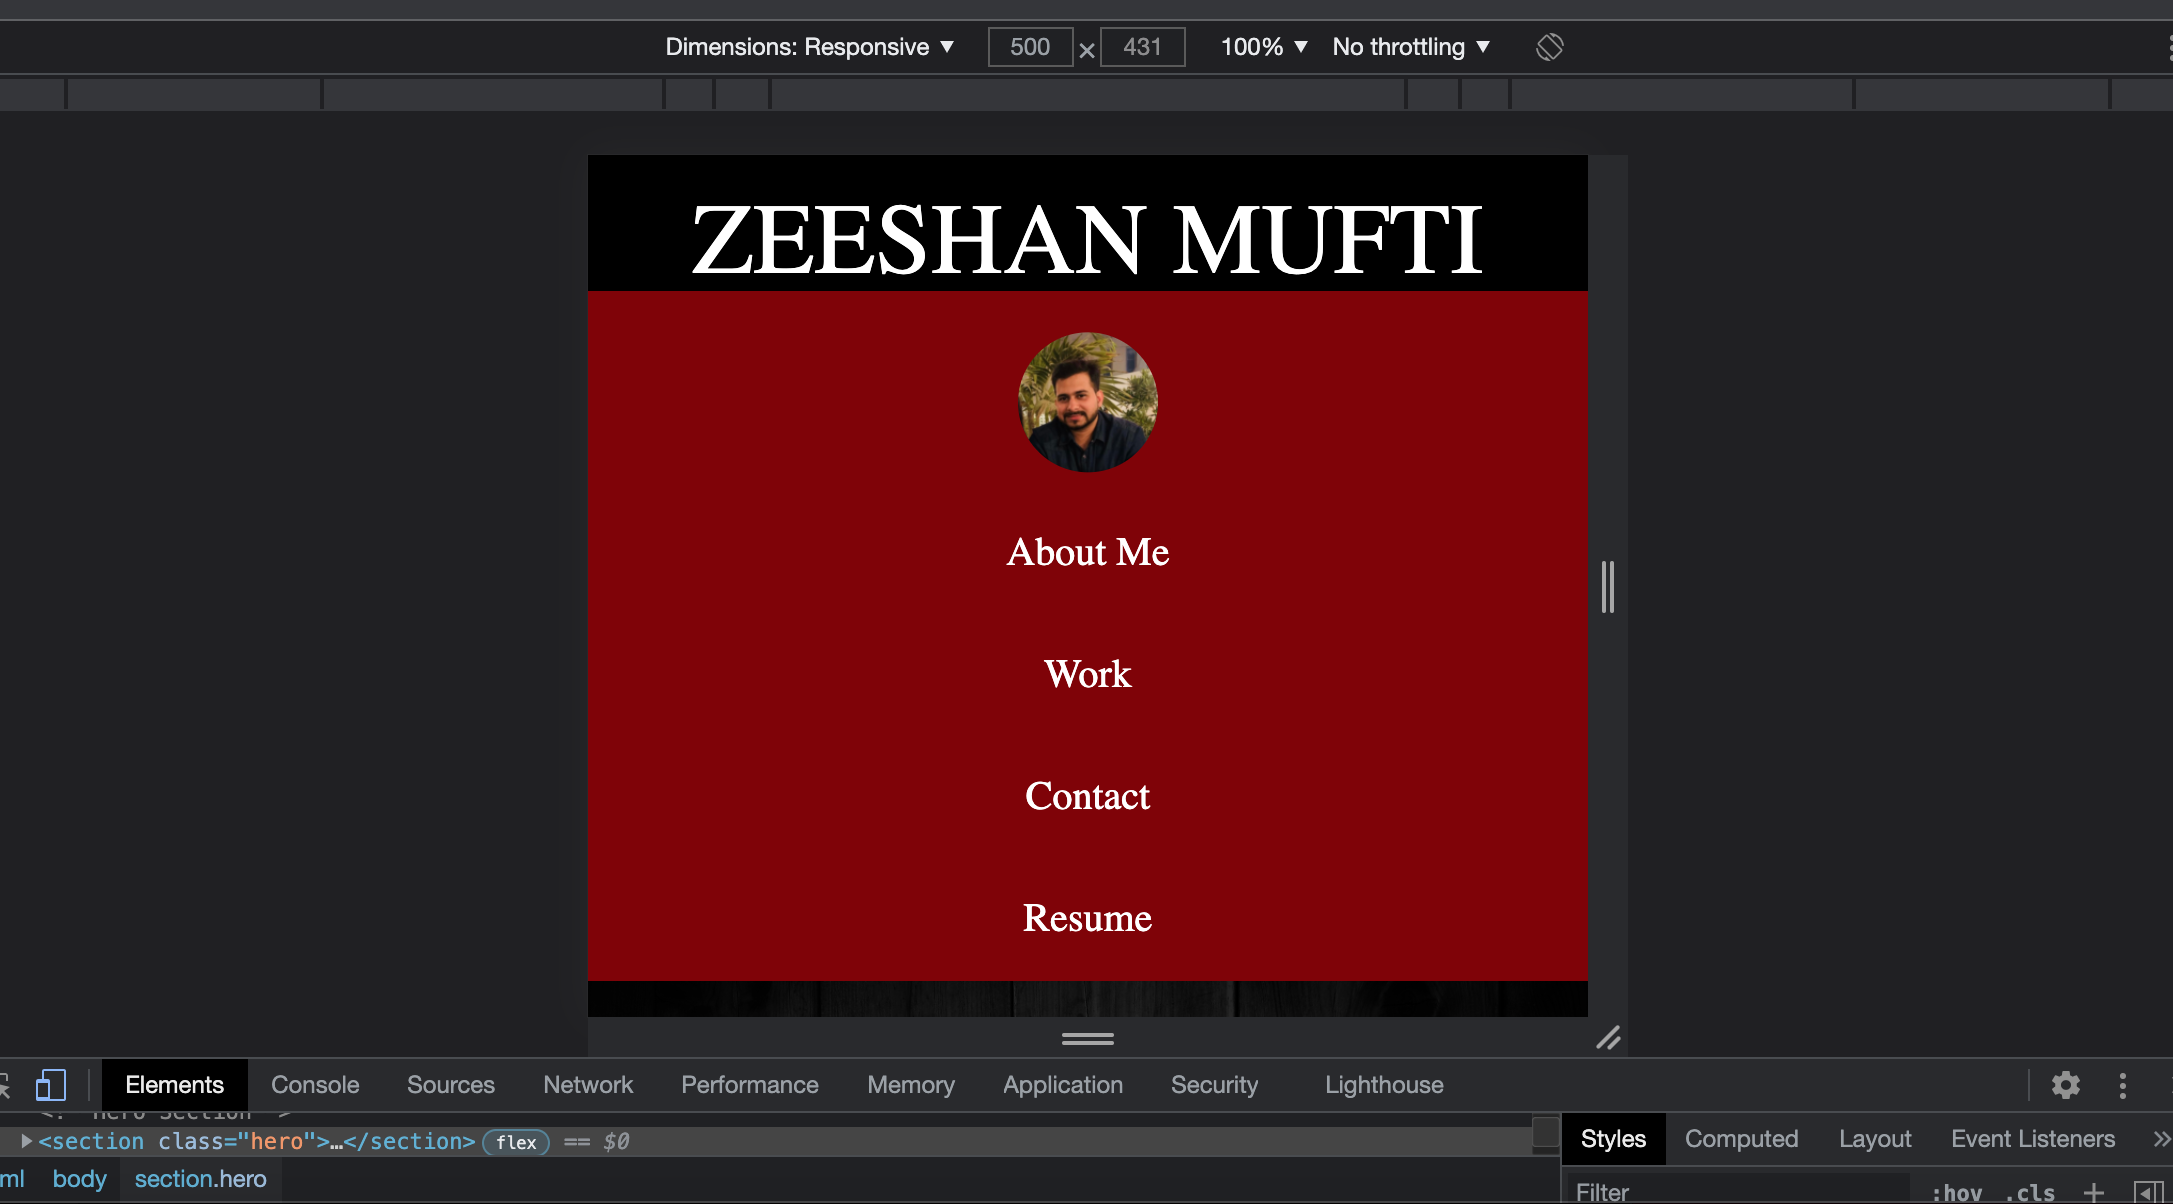Toggle the :hov element state button
Screen dimensions: 2173x1204
(1957, 1192)
